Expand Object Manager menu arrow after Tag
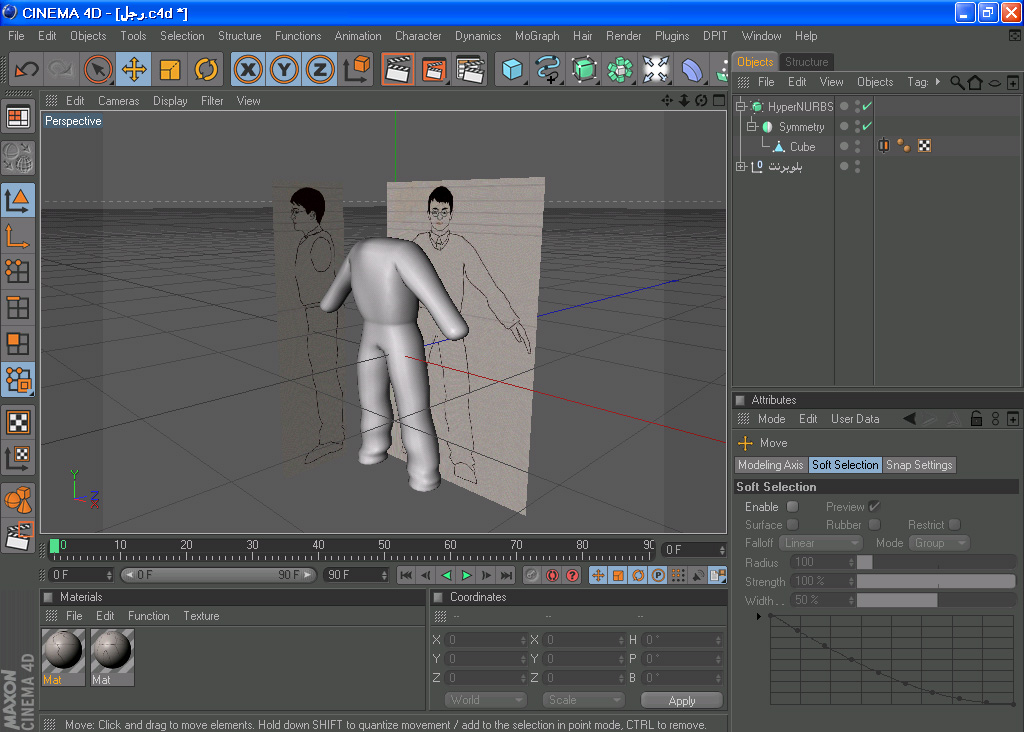Viewport: 1024px width, 732px height. (x=938, y=82)
